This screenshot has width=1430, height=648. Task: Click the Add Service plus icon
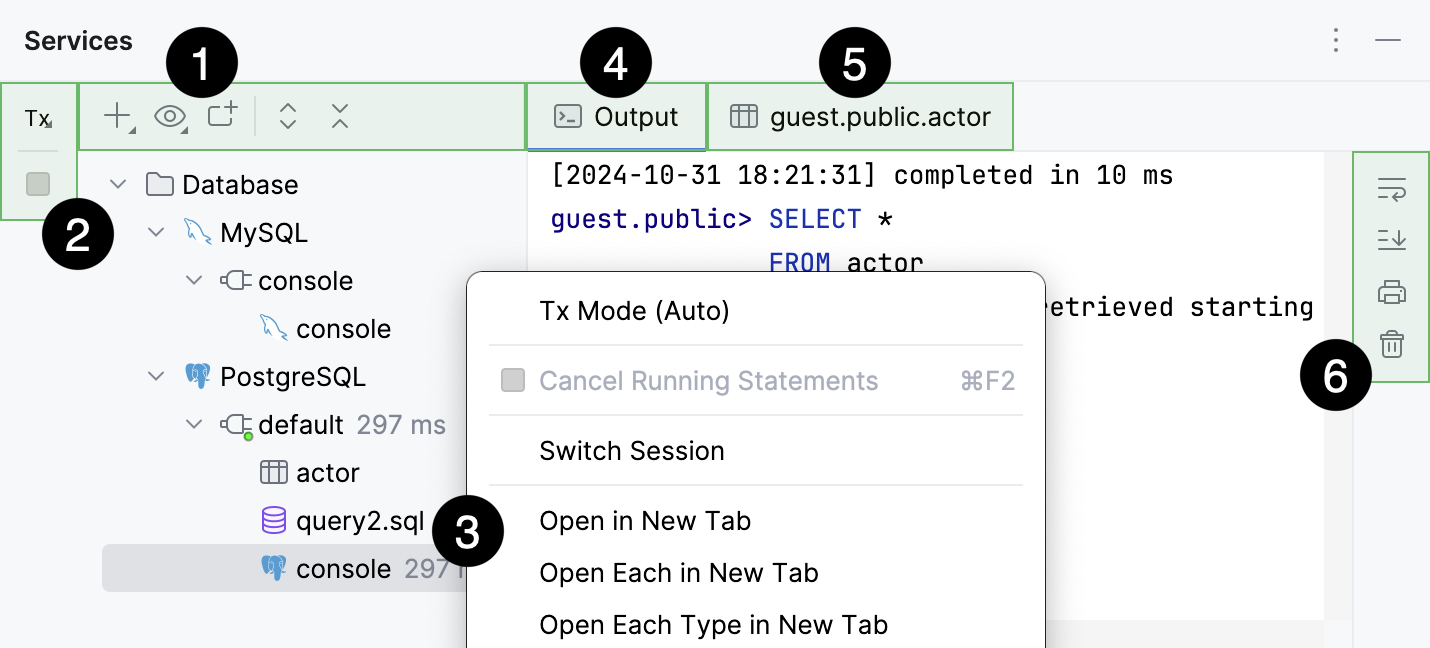click(x=118, y=117)
